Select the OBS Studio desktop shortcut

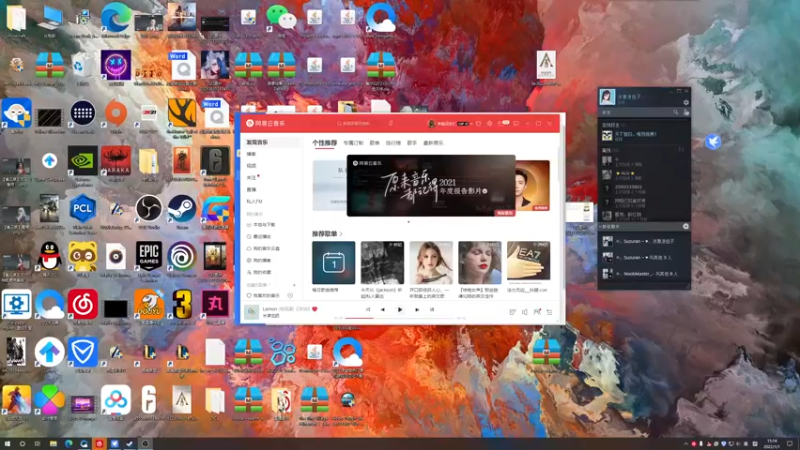[149, 209]
